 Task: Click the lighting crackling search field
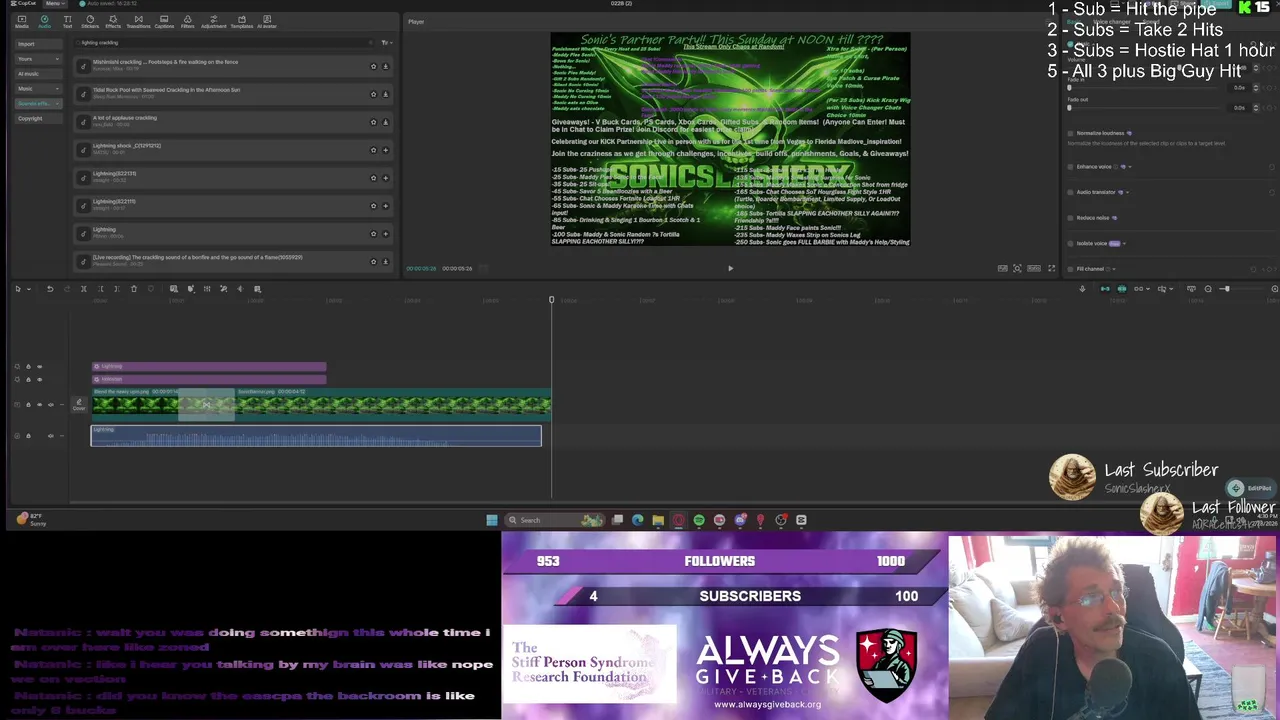pyautogui.click(x=225, y=43)
